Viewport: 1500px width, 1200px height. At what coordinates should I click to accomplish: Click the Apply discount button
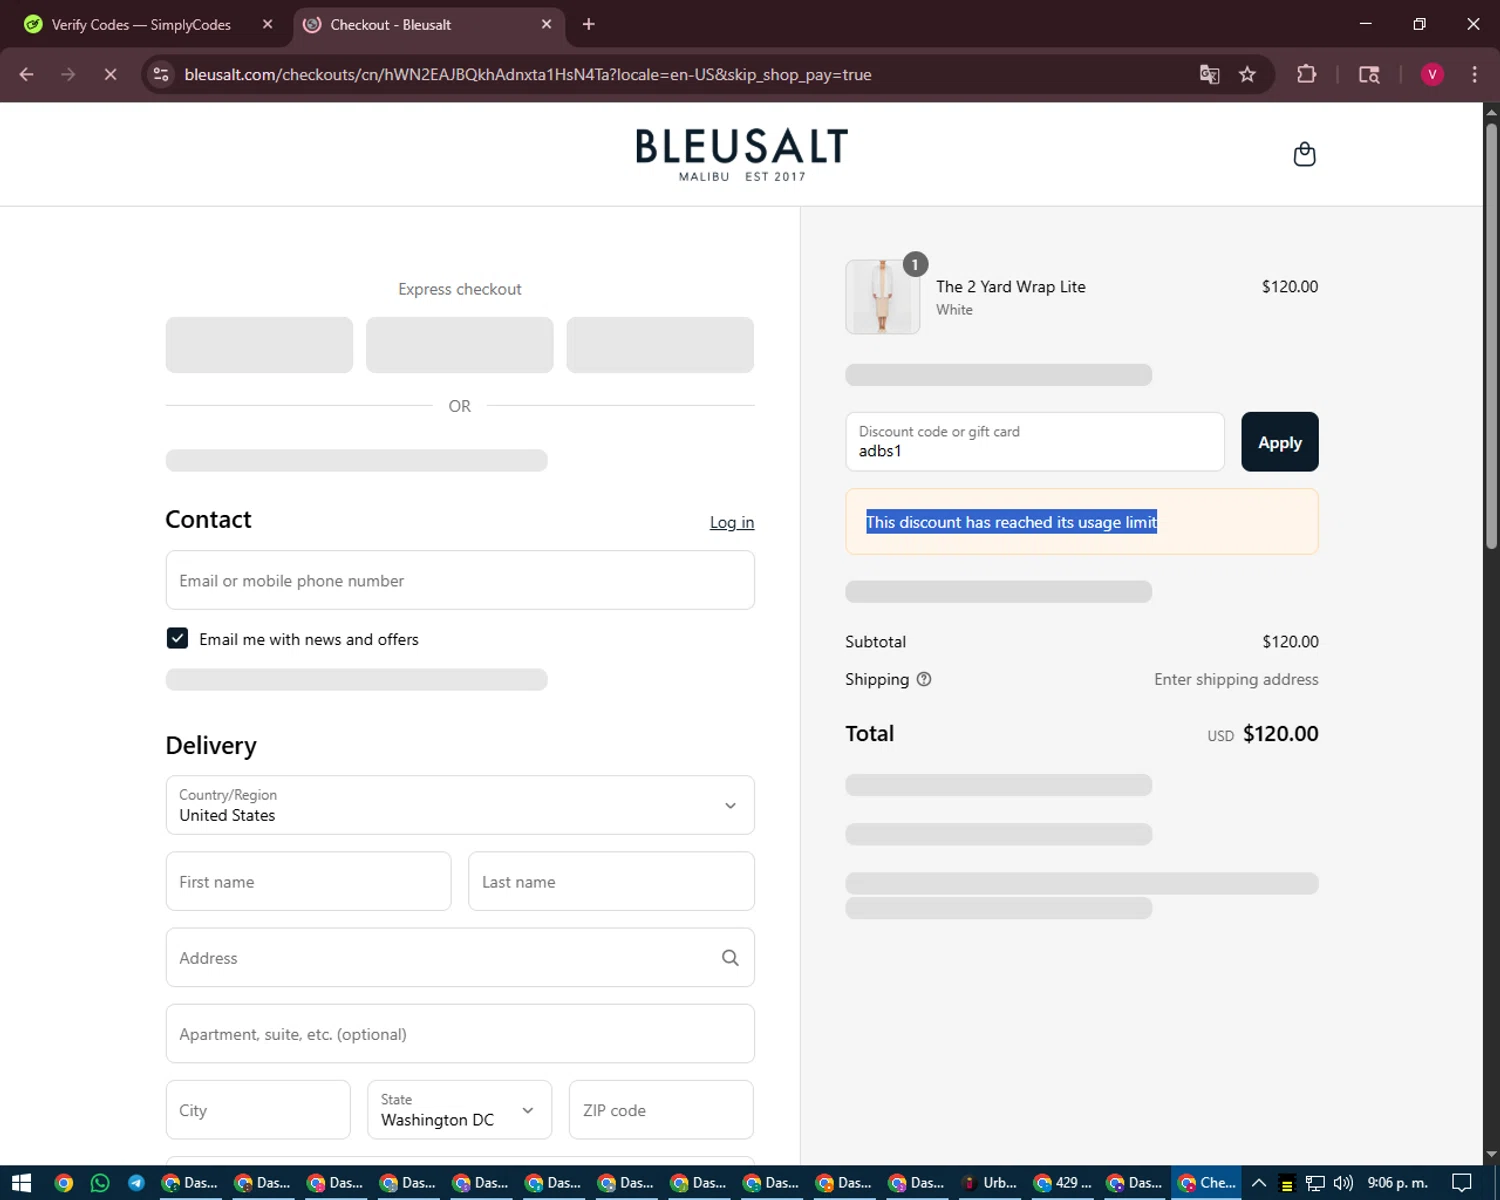click(x=1279, y=442)
